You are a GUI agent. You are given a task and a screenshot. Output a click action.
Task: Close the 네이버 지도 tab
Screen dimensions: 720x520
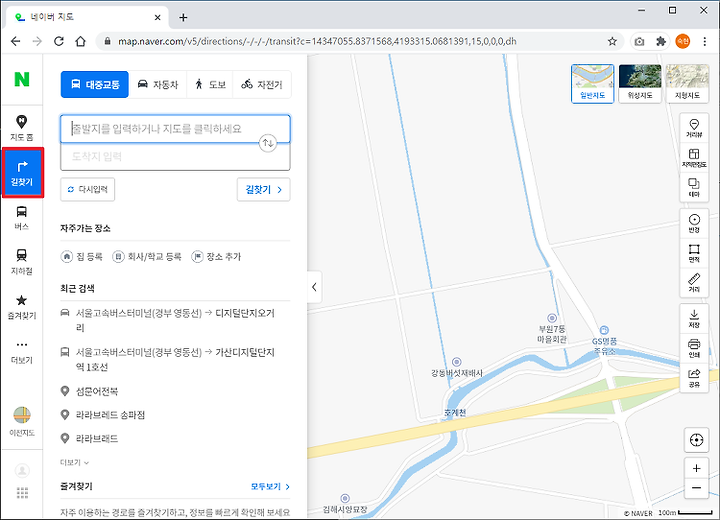[x=158, y=17]
